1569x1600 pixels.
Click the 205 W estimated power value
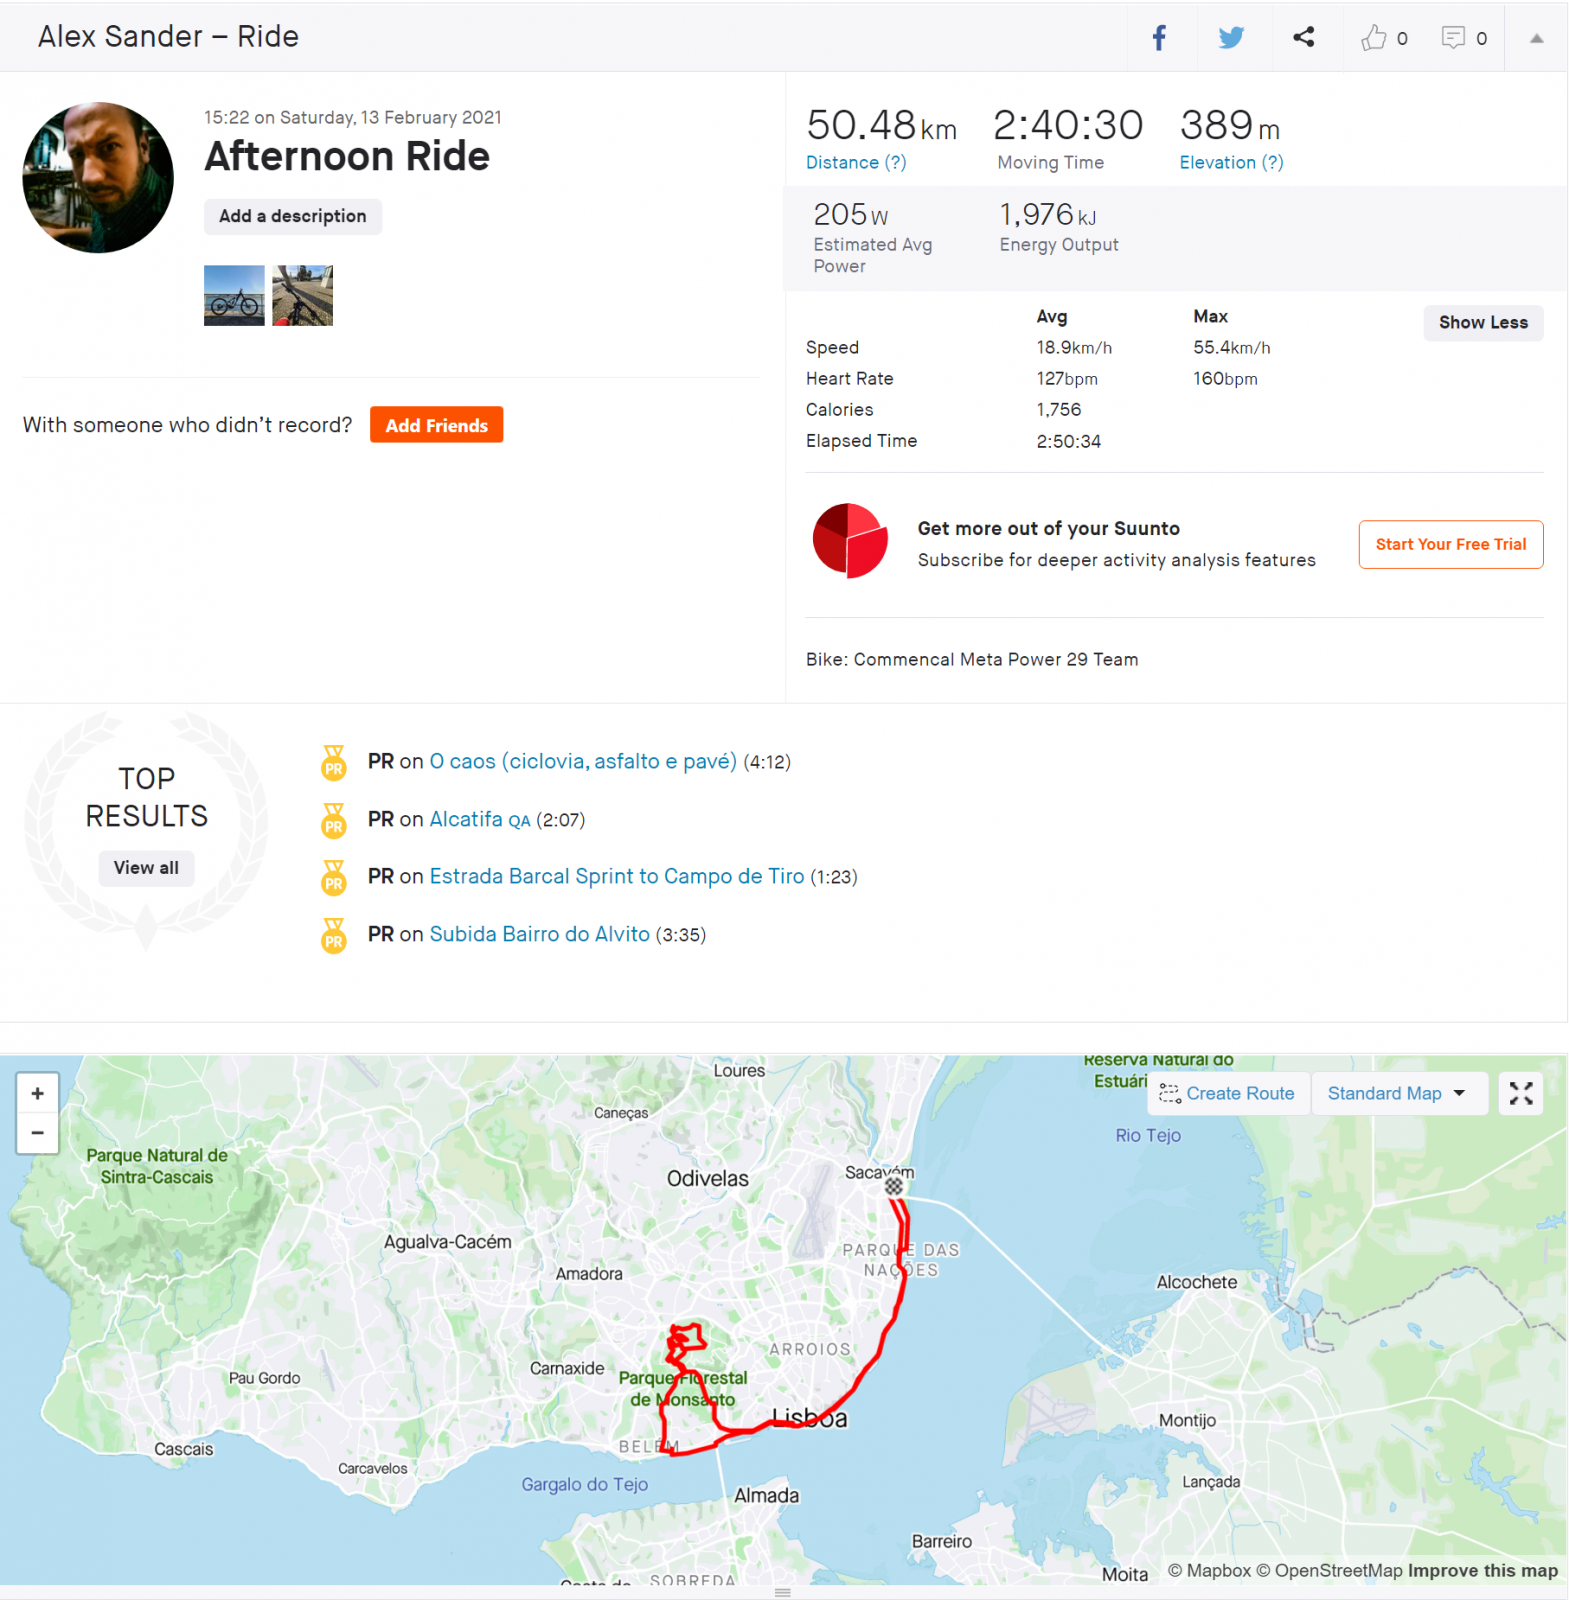click(x=850, y=215)
